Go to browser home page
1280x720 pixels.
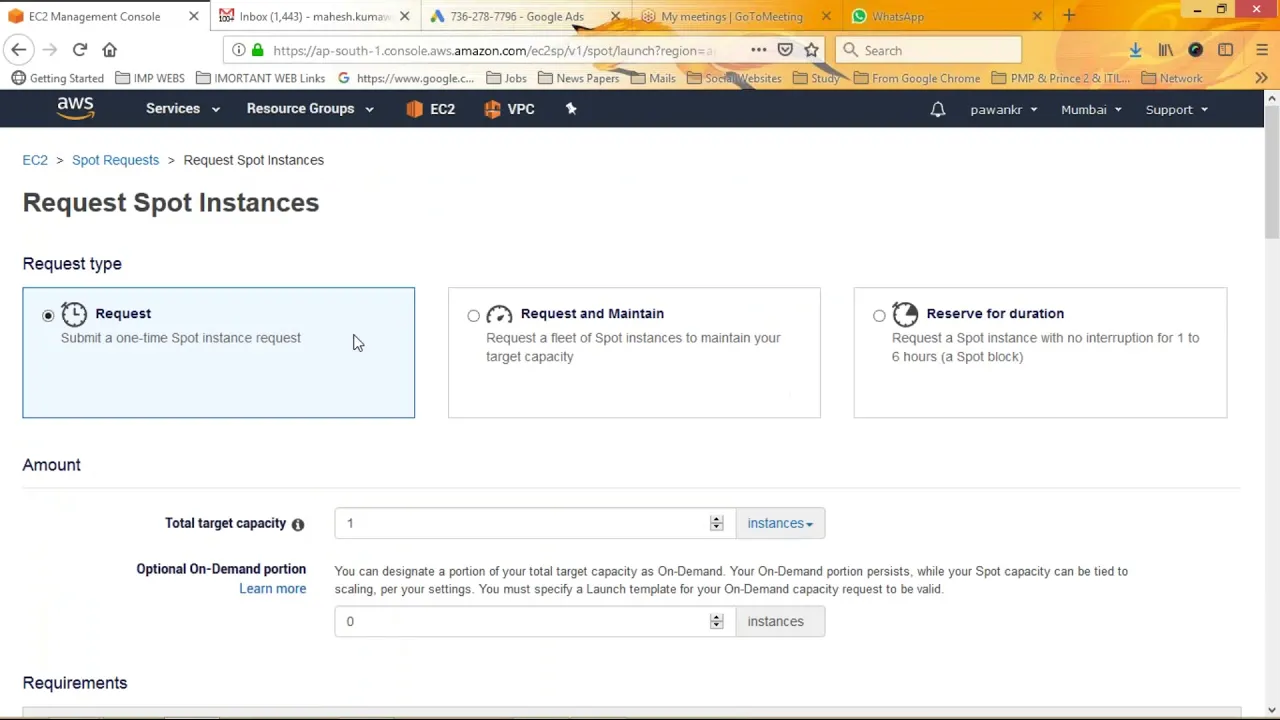(x=109, y=49)
